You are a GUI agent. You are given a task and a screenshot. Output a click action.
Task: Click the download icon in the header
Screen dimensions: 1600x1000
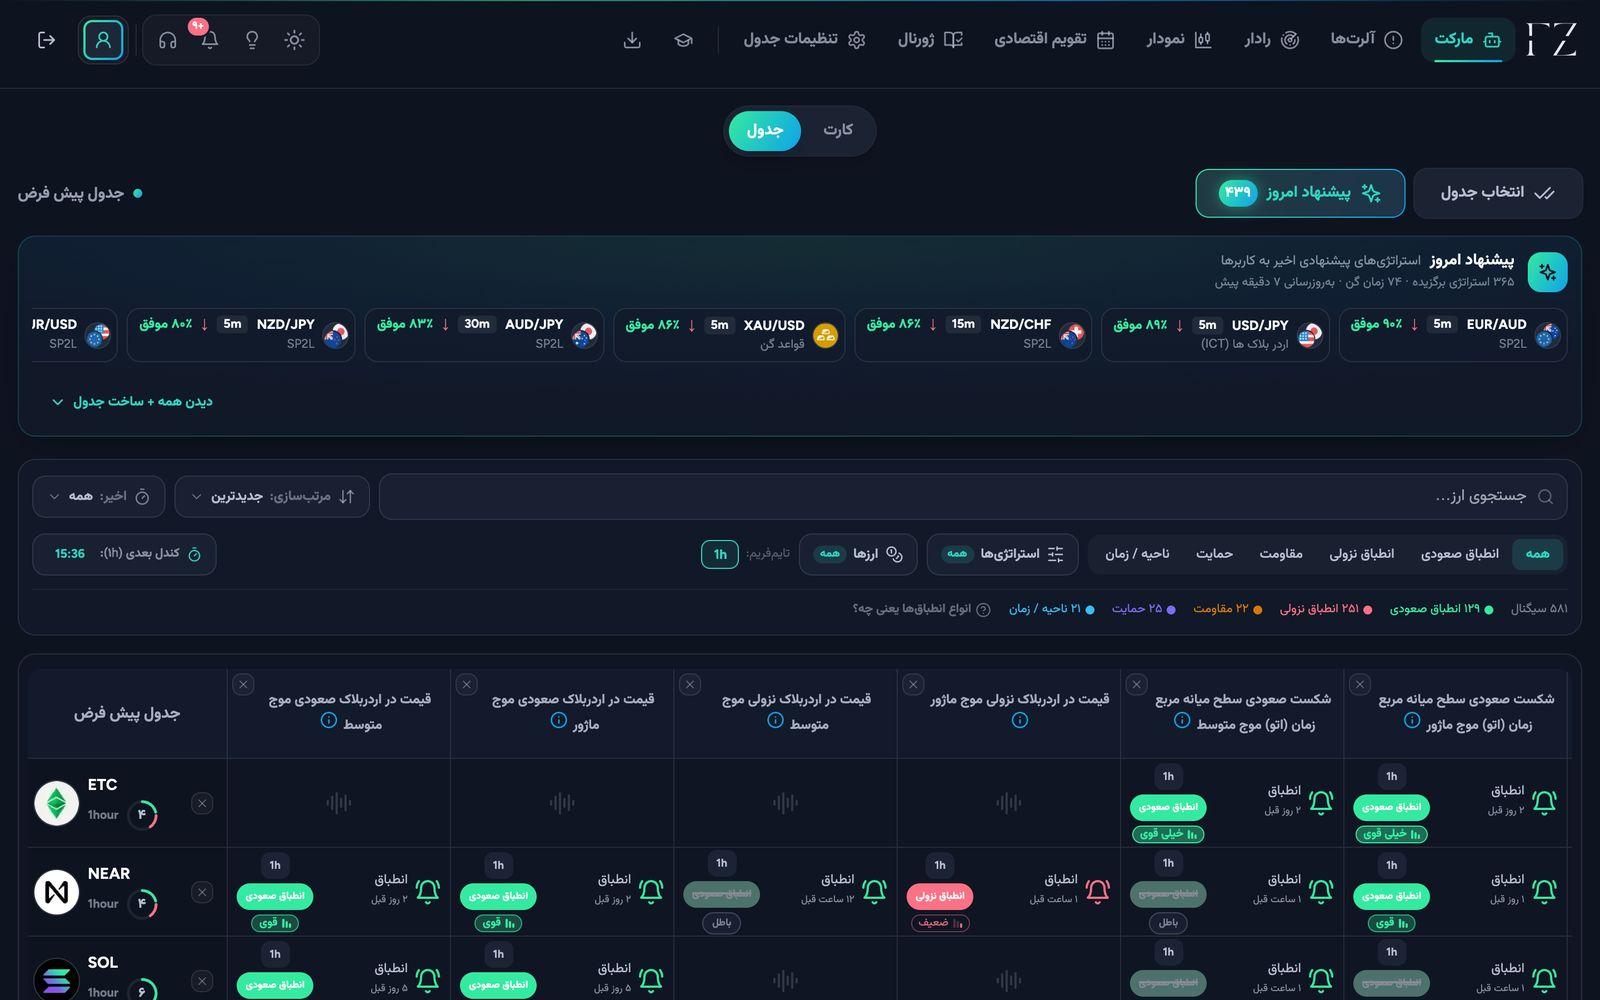[632, 40]
